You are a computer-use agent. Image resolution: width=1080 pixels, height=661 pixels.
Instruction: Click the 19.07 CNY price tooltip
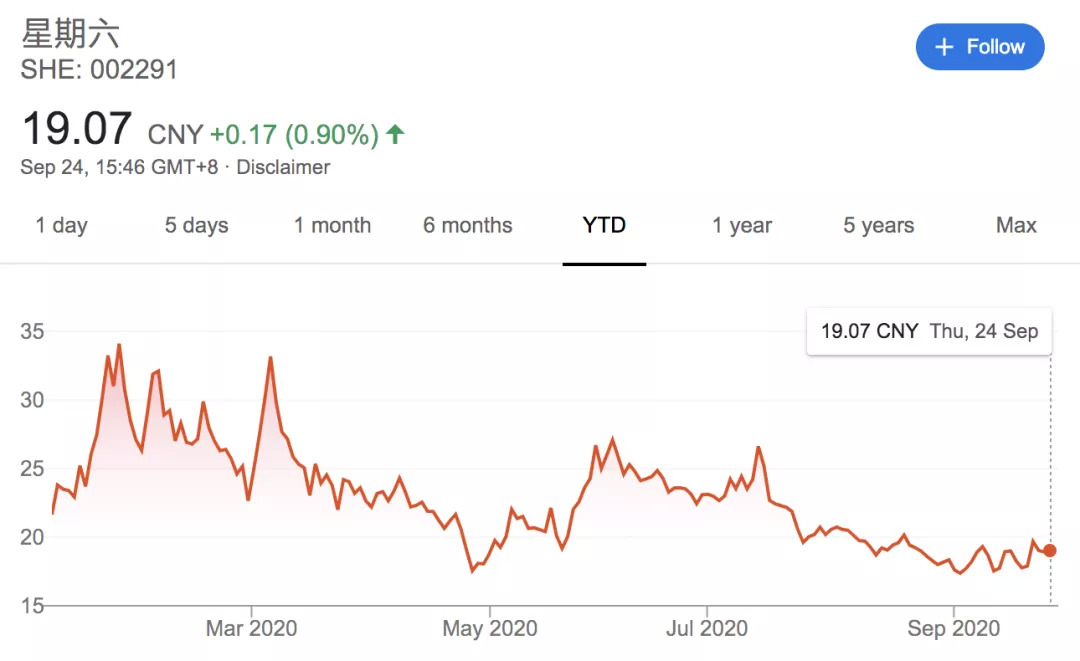click(x=929, y=331)
